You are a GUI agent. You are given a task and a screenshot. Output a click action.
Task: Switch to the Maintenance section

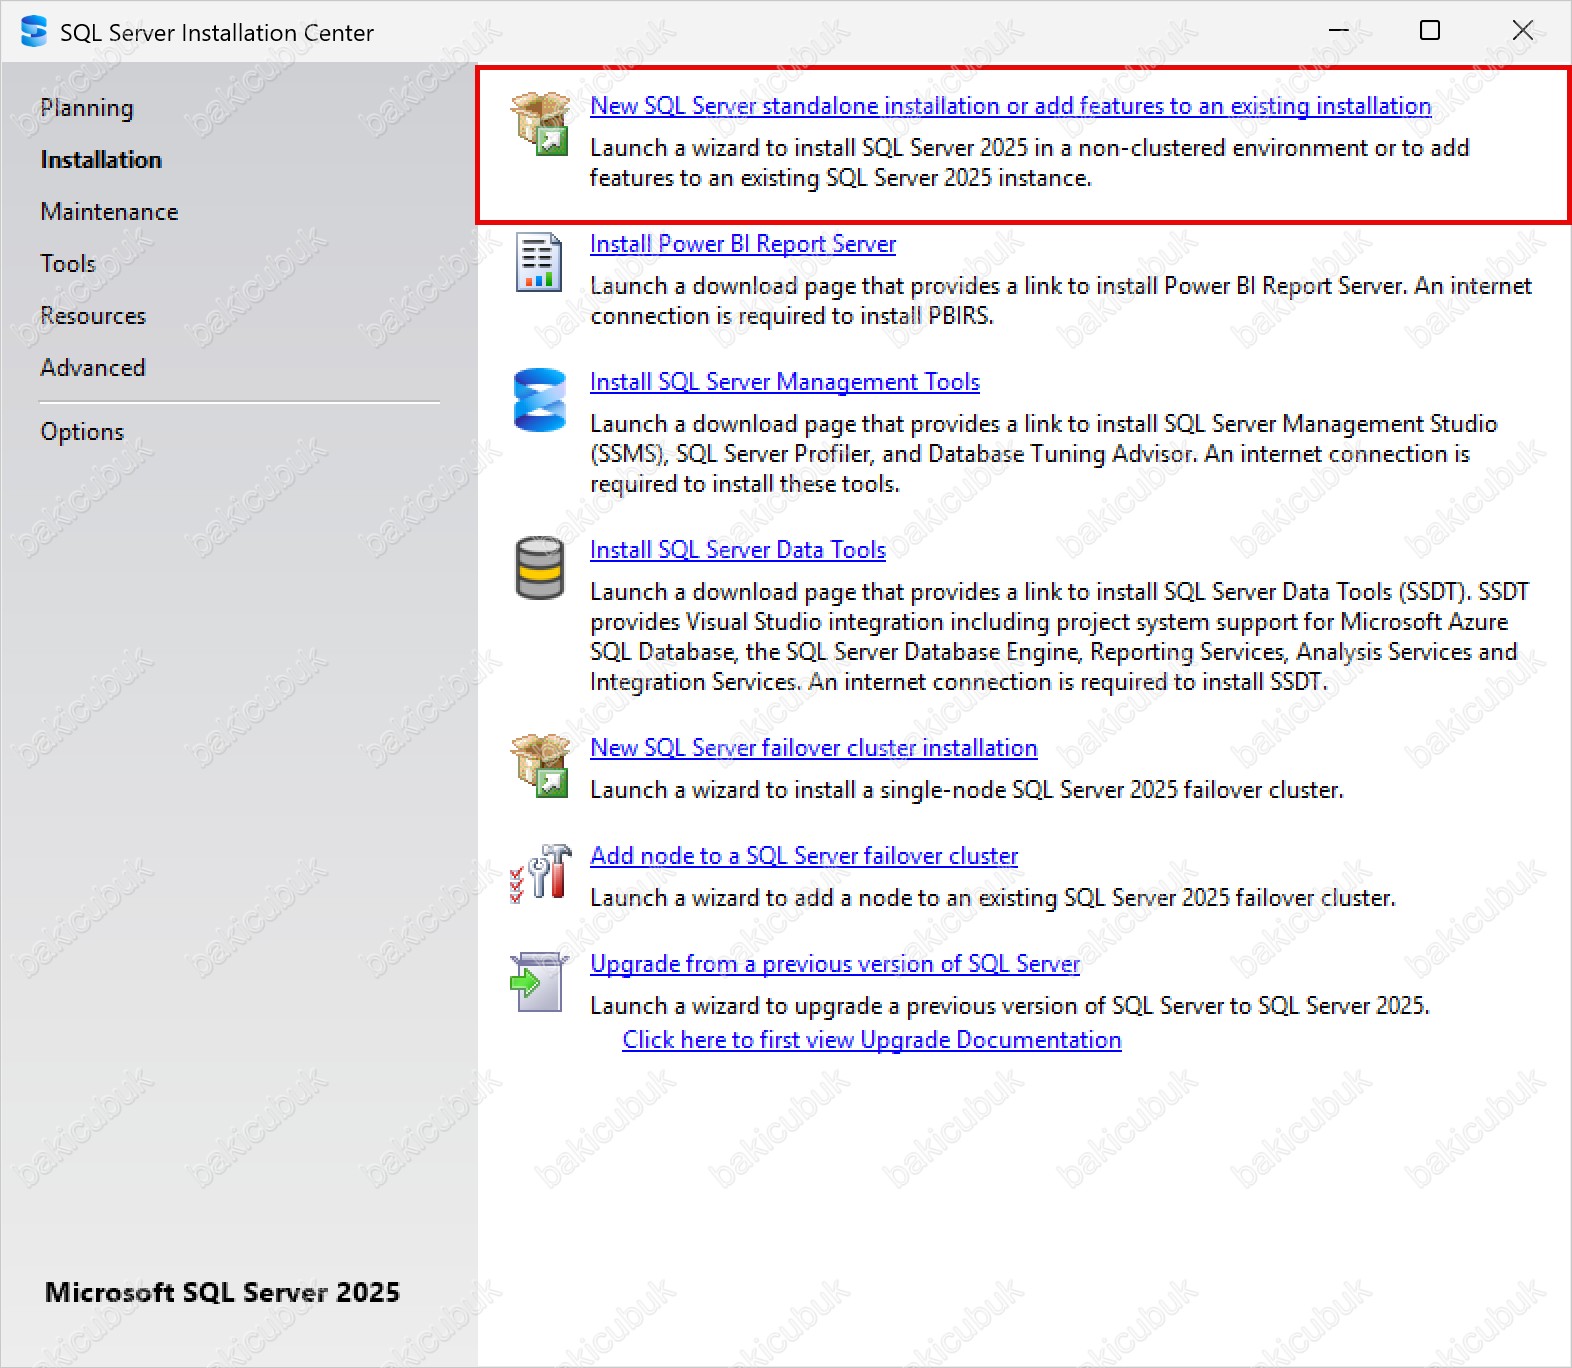click(109, 212)
